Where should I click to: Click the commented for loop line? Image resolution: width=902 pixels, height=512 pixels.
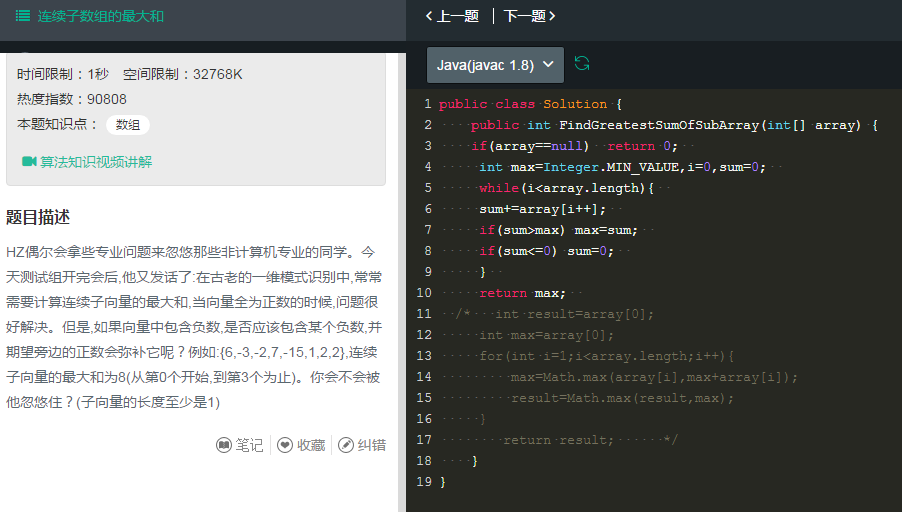pos(606,356)
